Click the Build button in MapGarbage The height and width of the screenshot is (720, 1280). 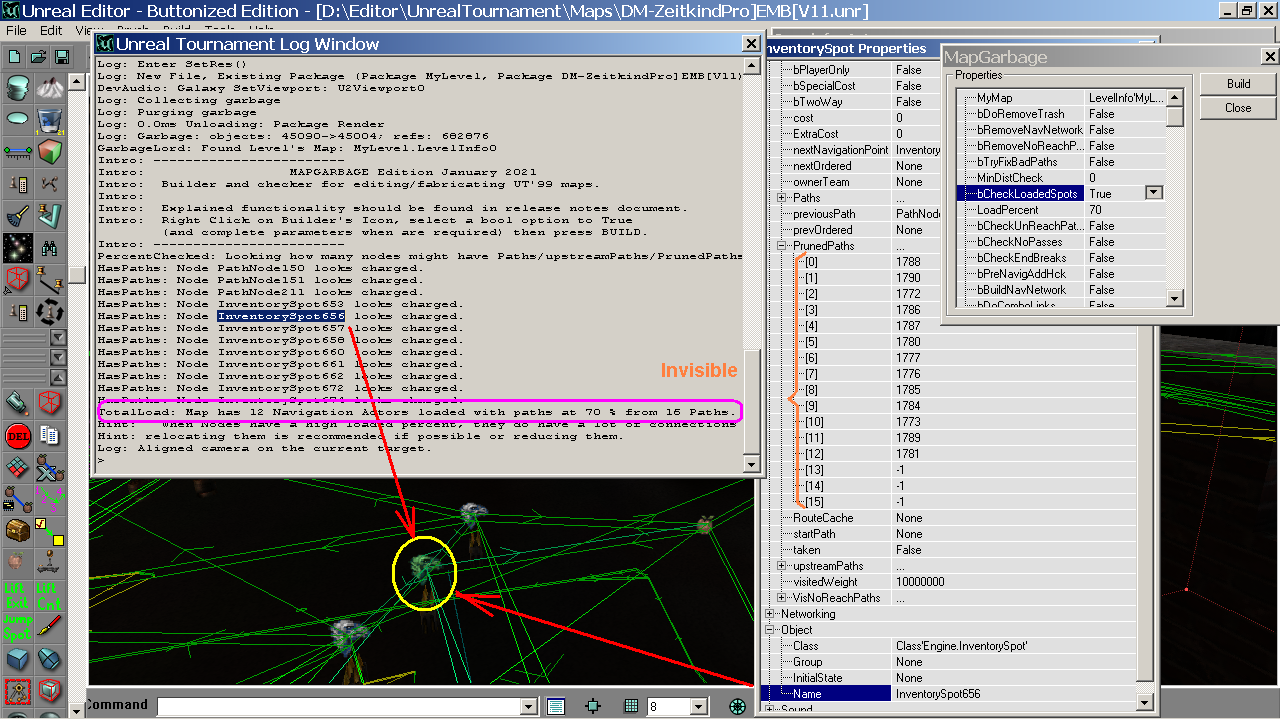pyautogui.click(x=1238, y=84)
